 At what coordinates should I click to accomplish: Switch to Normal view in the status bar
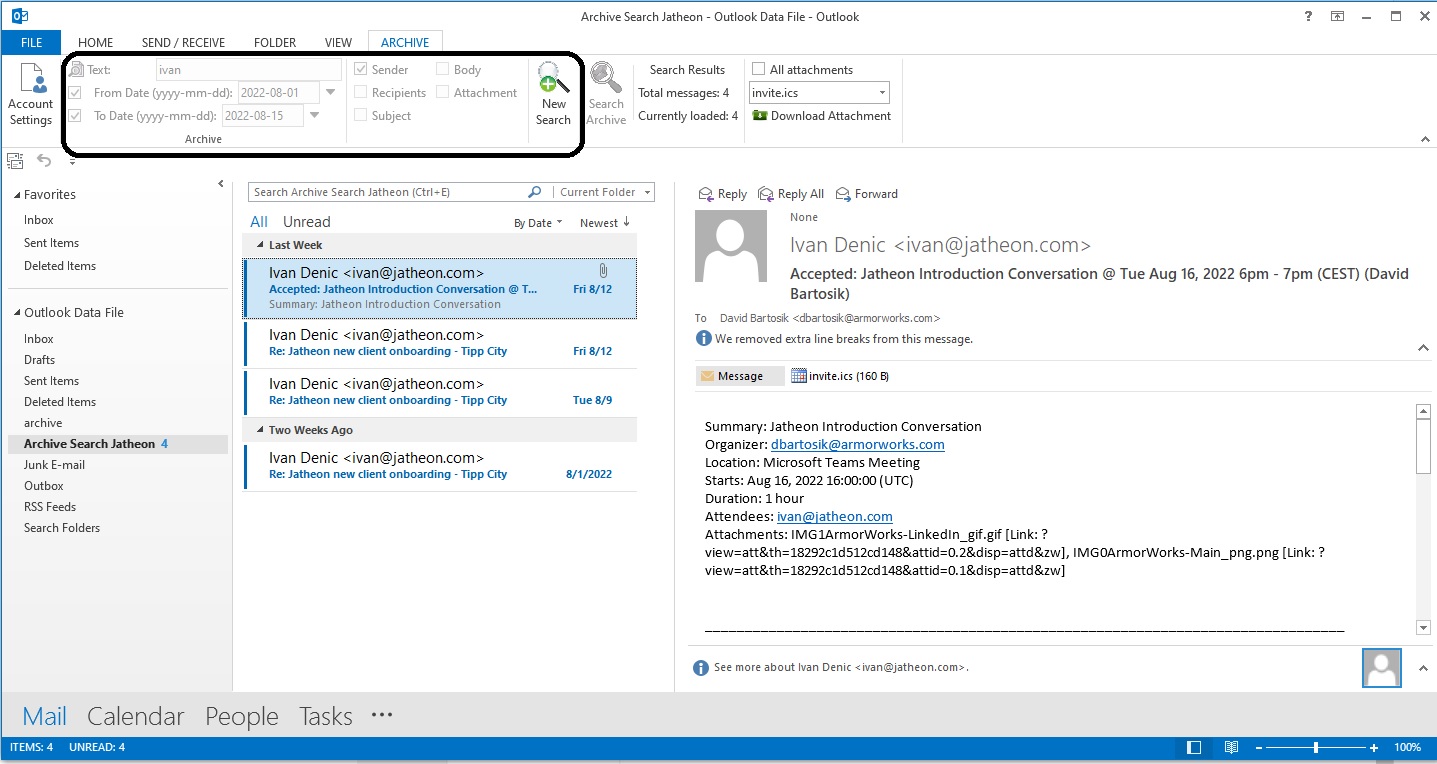coord(1194,748)
